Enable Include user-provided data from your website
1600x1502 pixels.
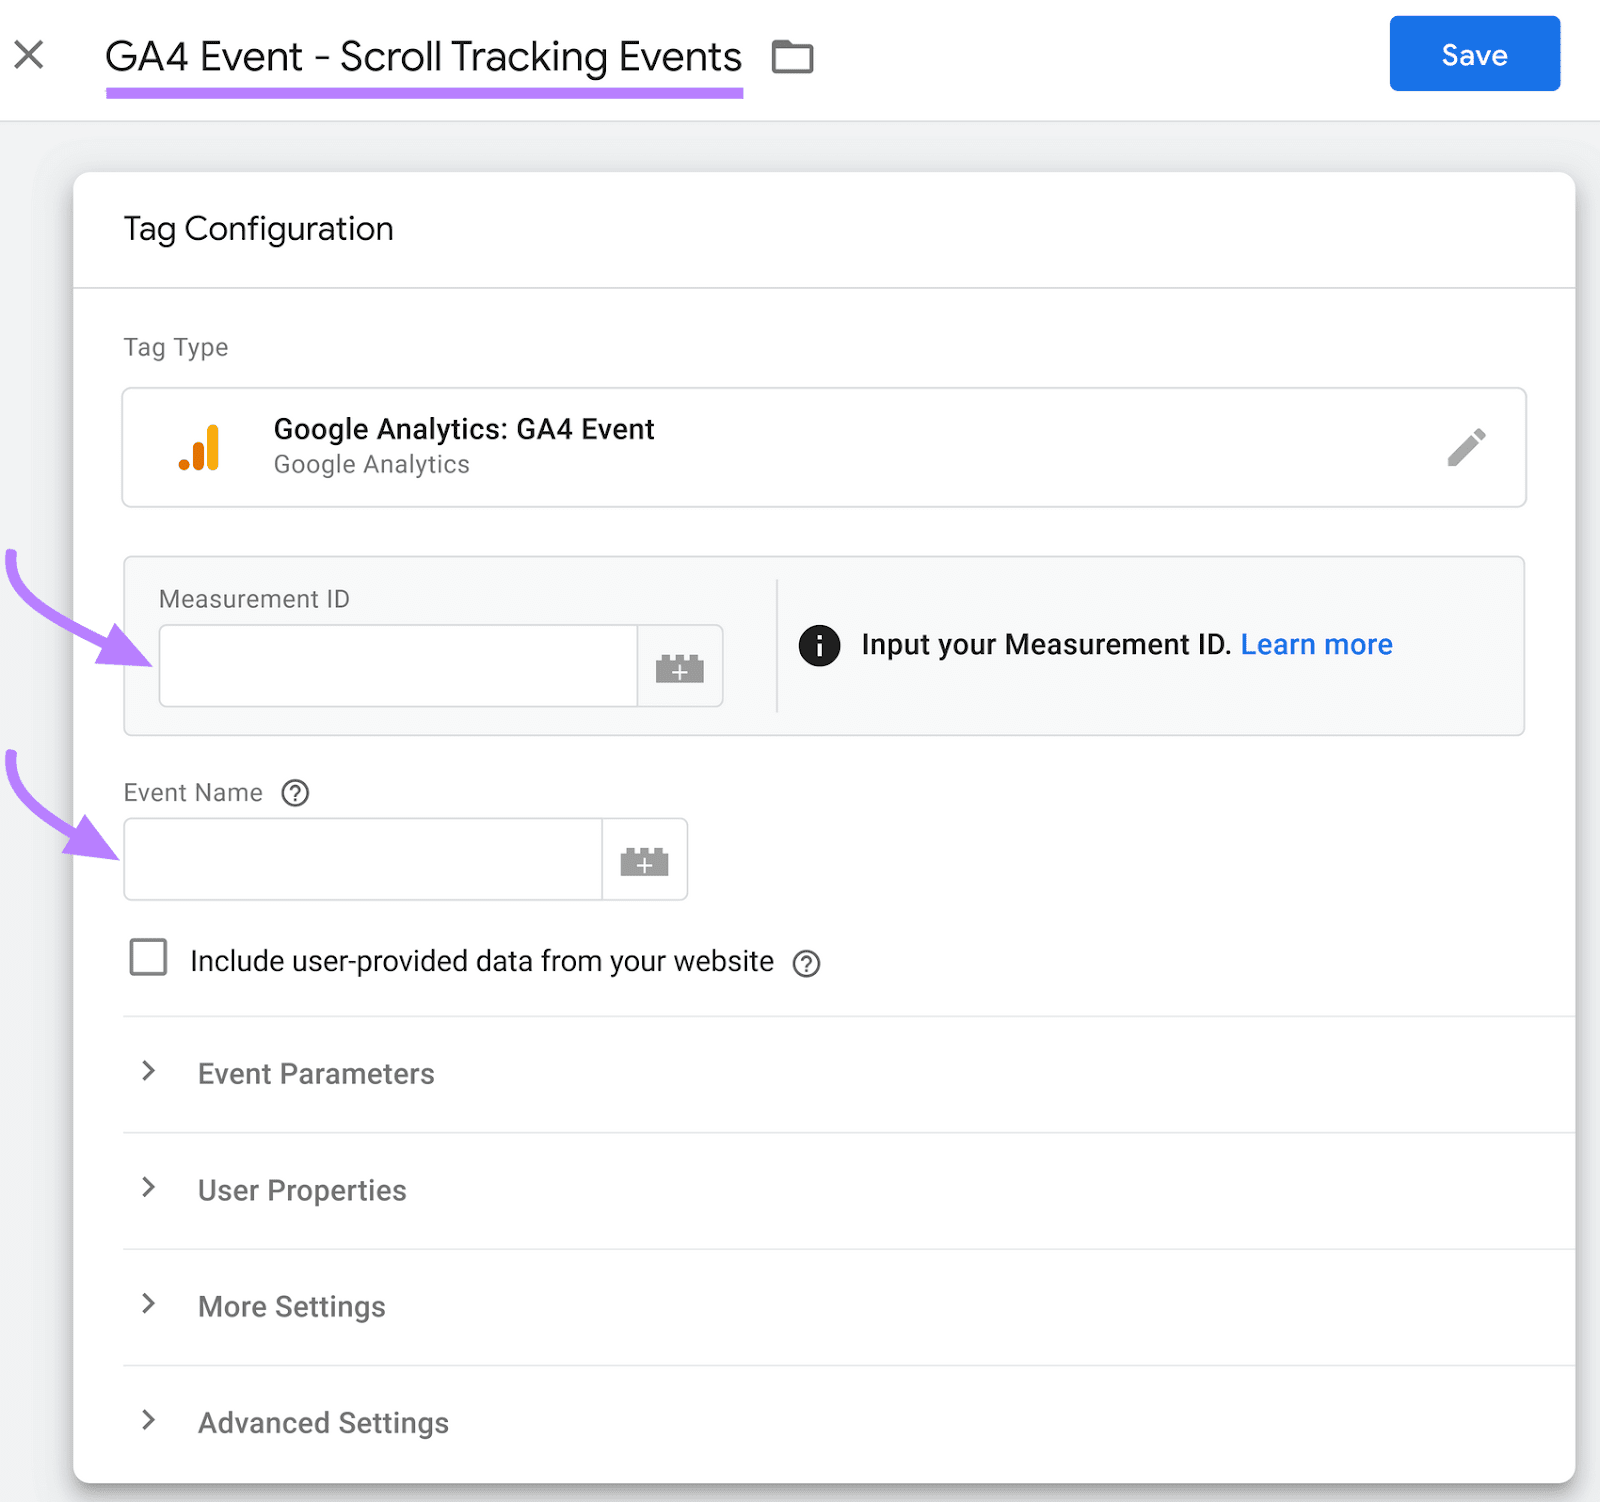[147, 958]
